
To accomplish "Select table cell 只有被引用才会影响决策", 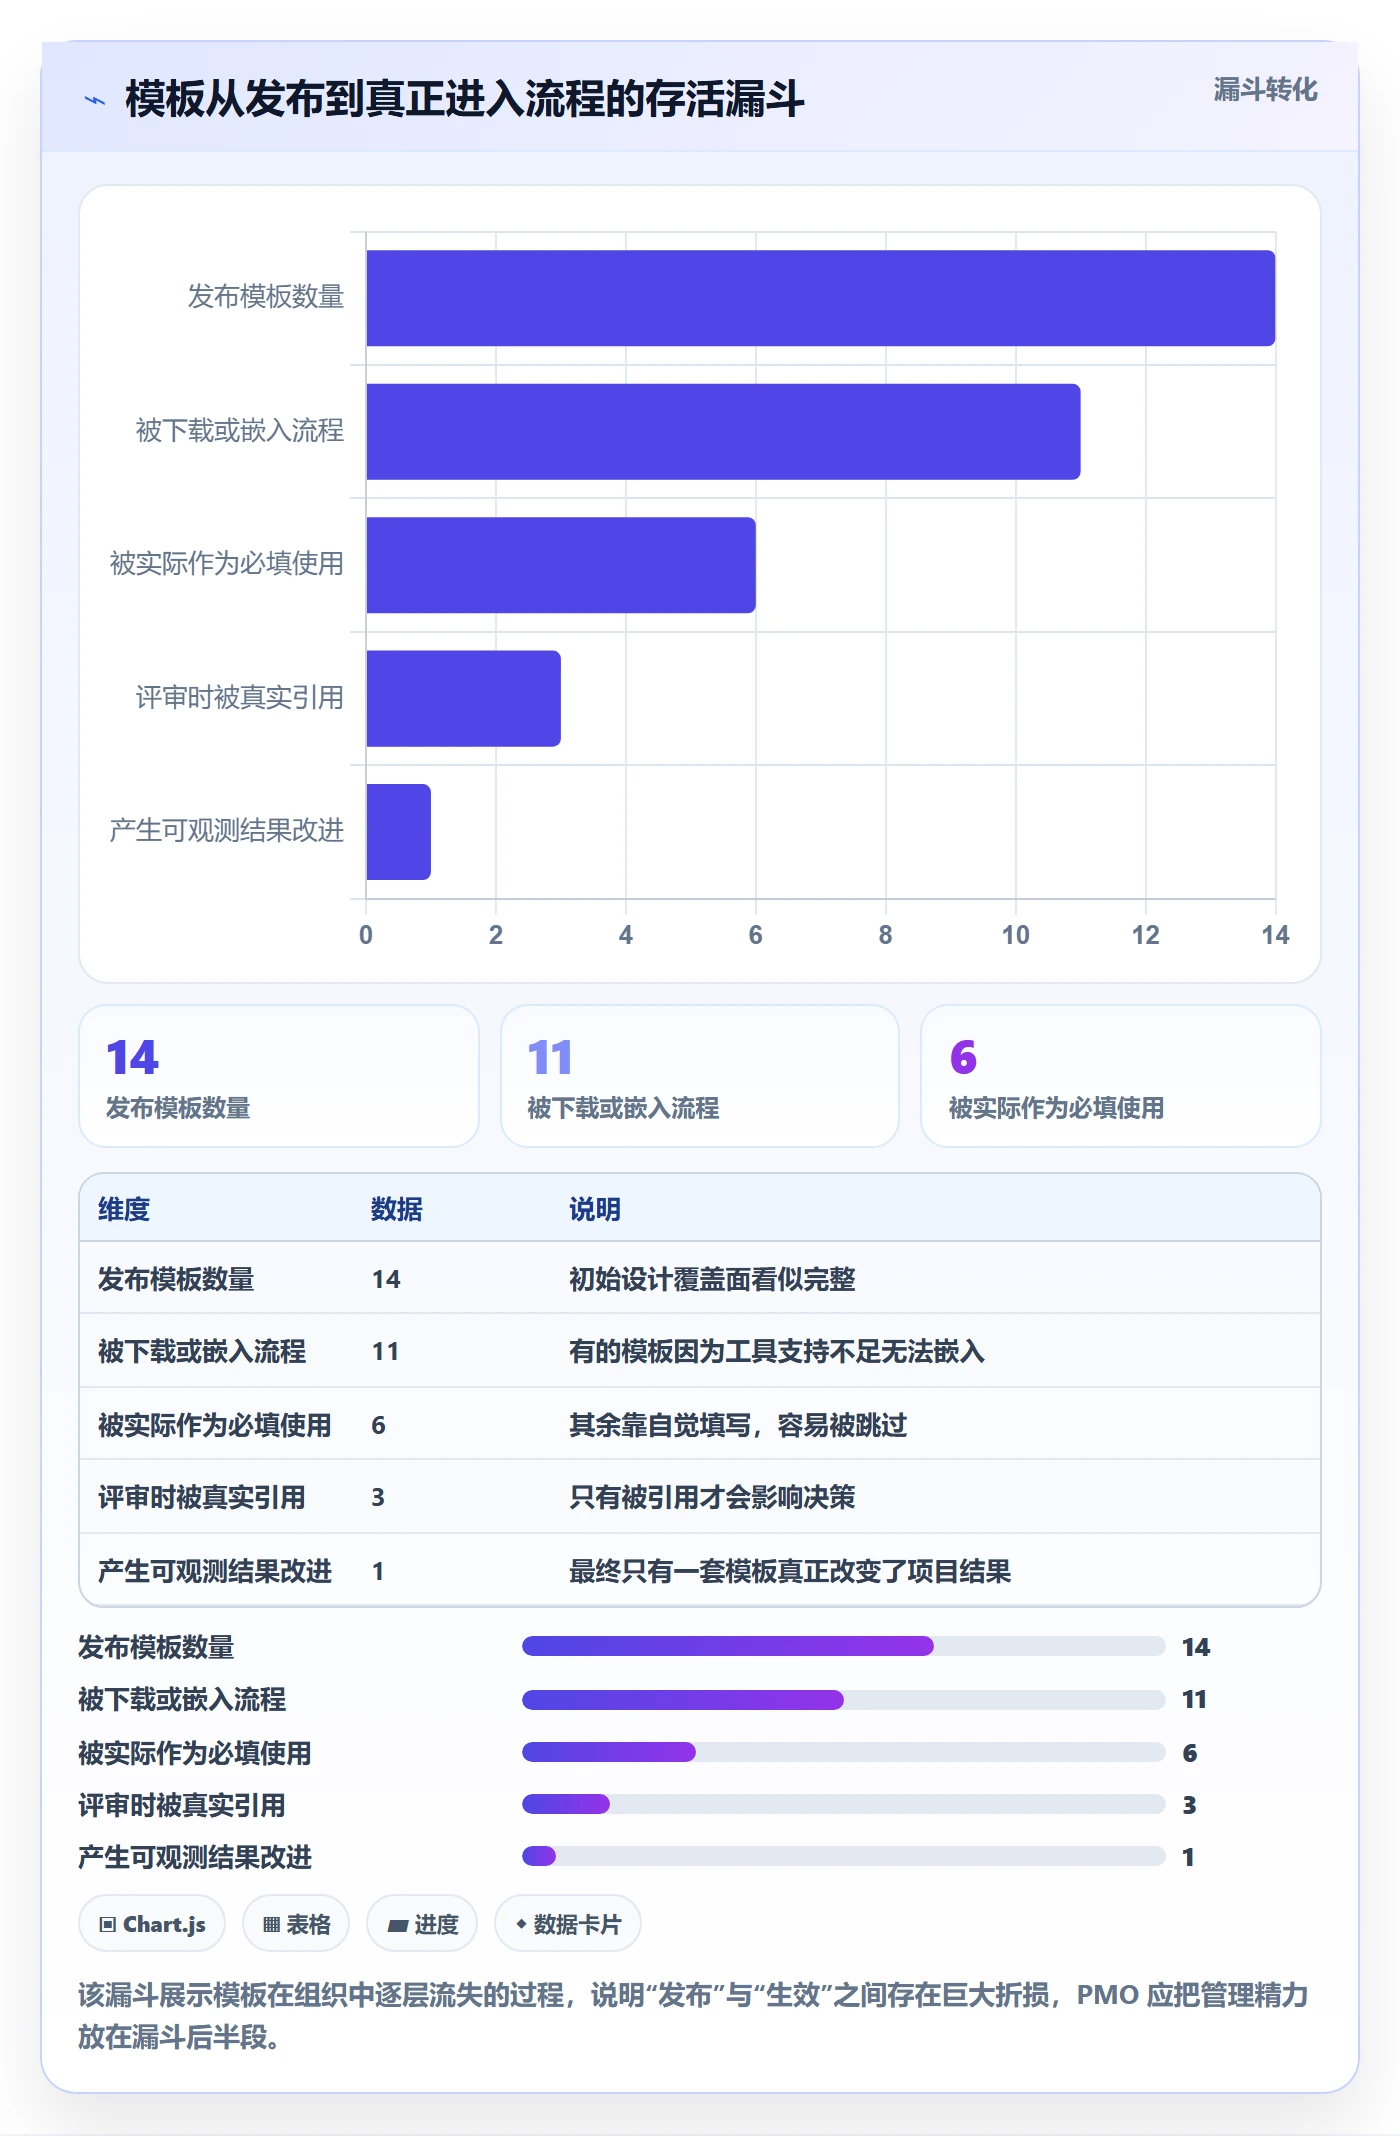I will (712, 1497).
